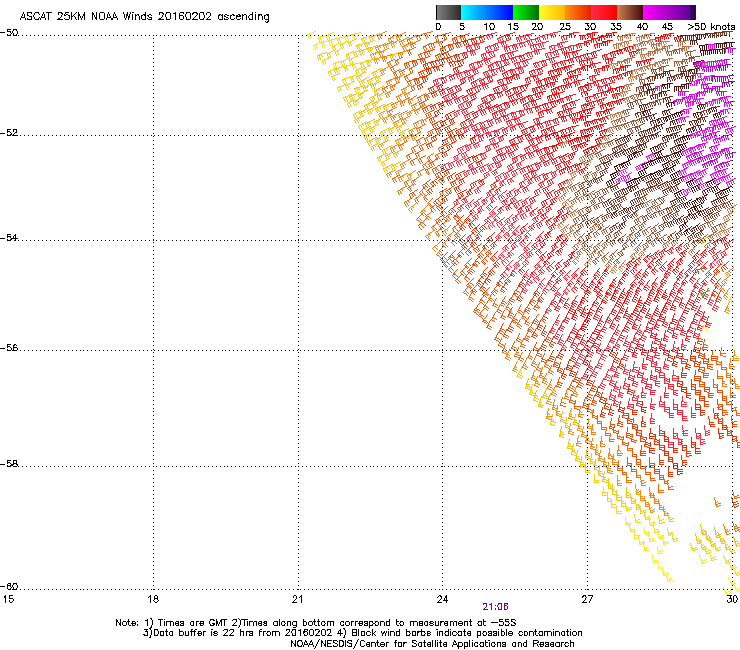Screen dimensions: 740x650
Task: Click the cyan legend color segment
Action: [474, 12]
